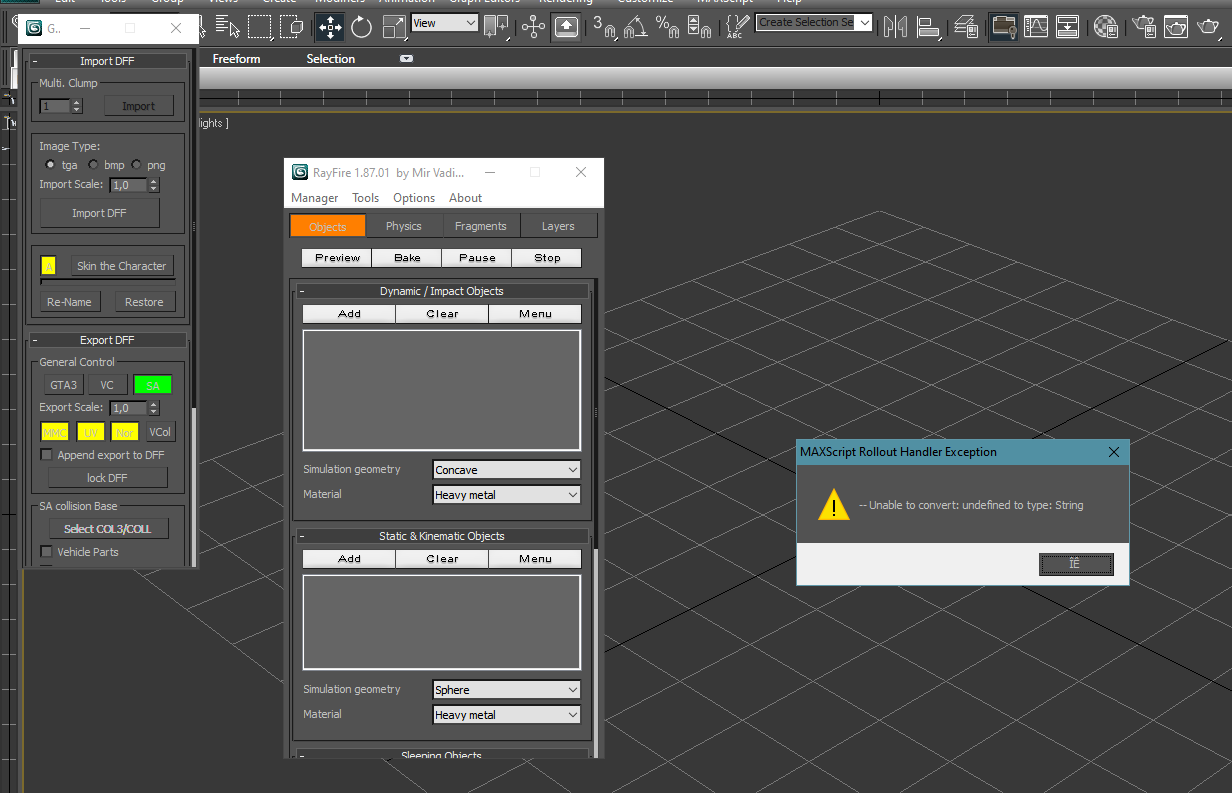The width and height of the screenshot is (1232, 793).
Task: Switch to the Physics tab in RayFire
Action: click(404, 226)
